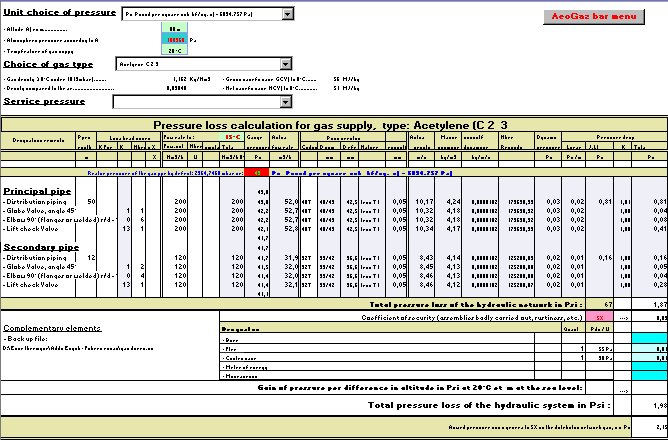Click Gain of pressure per altitude label
The width and height of the screenshot is (668, 440).
pos(420,388)
